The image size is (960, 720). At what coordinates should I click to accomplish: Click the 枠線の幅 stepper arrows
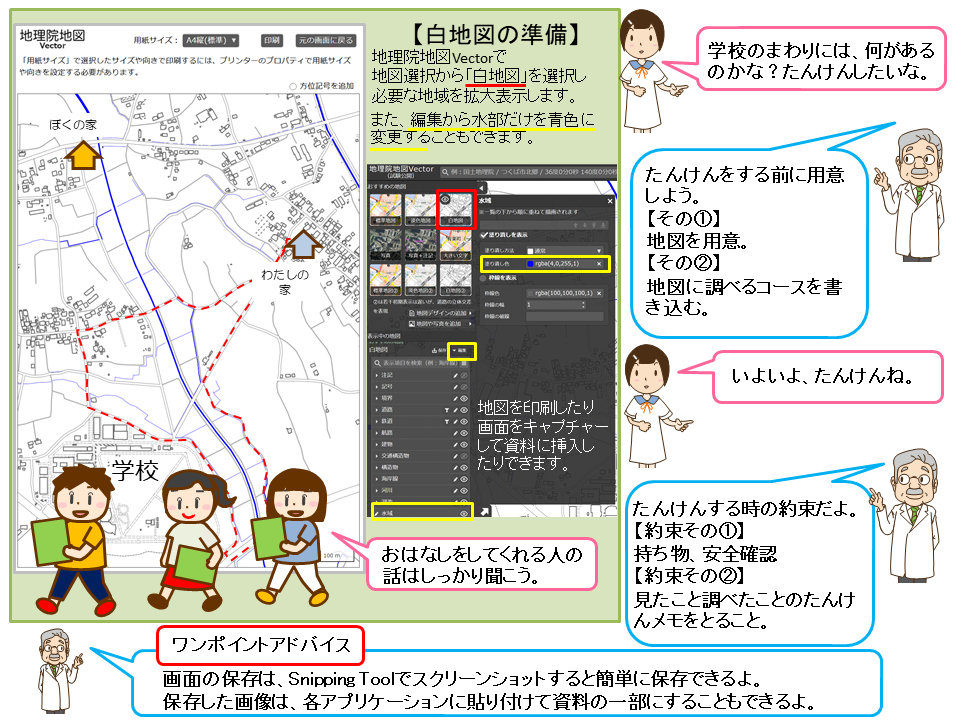pos(583,305)
